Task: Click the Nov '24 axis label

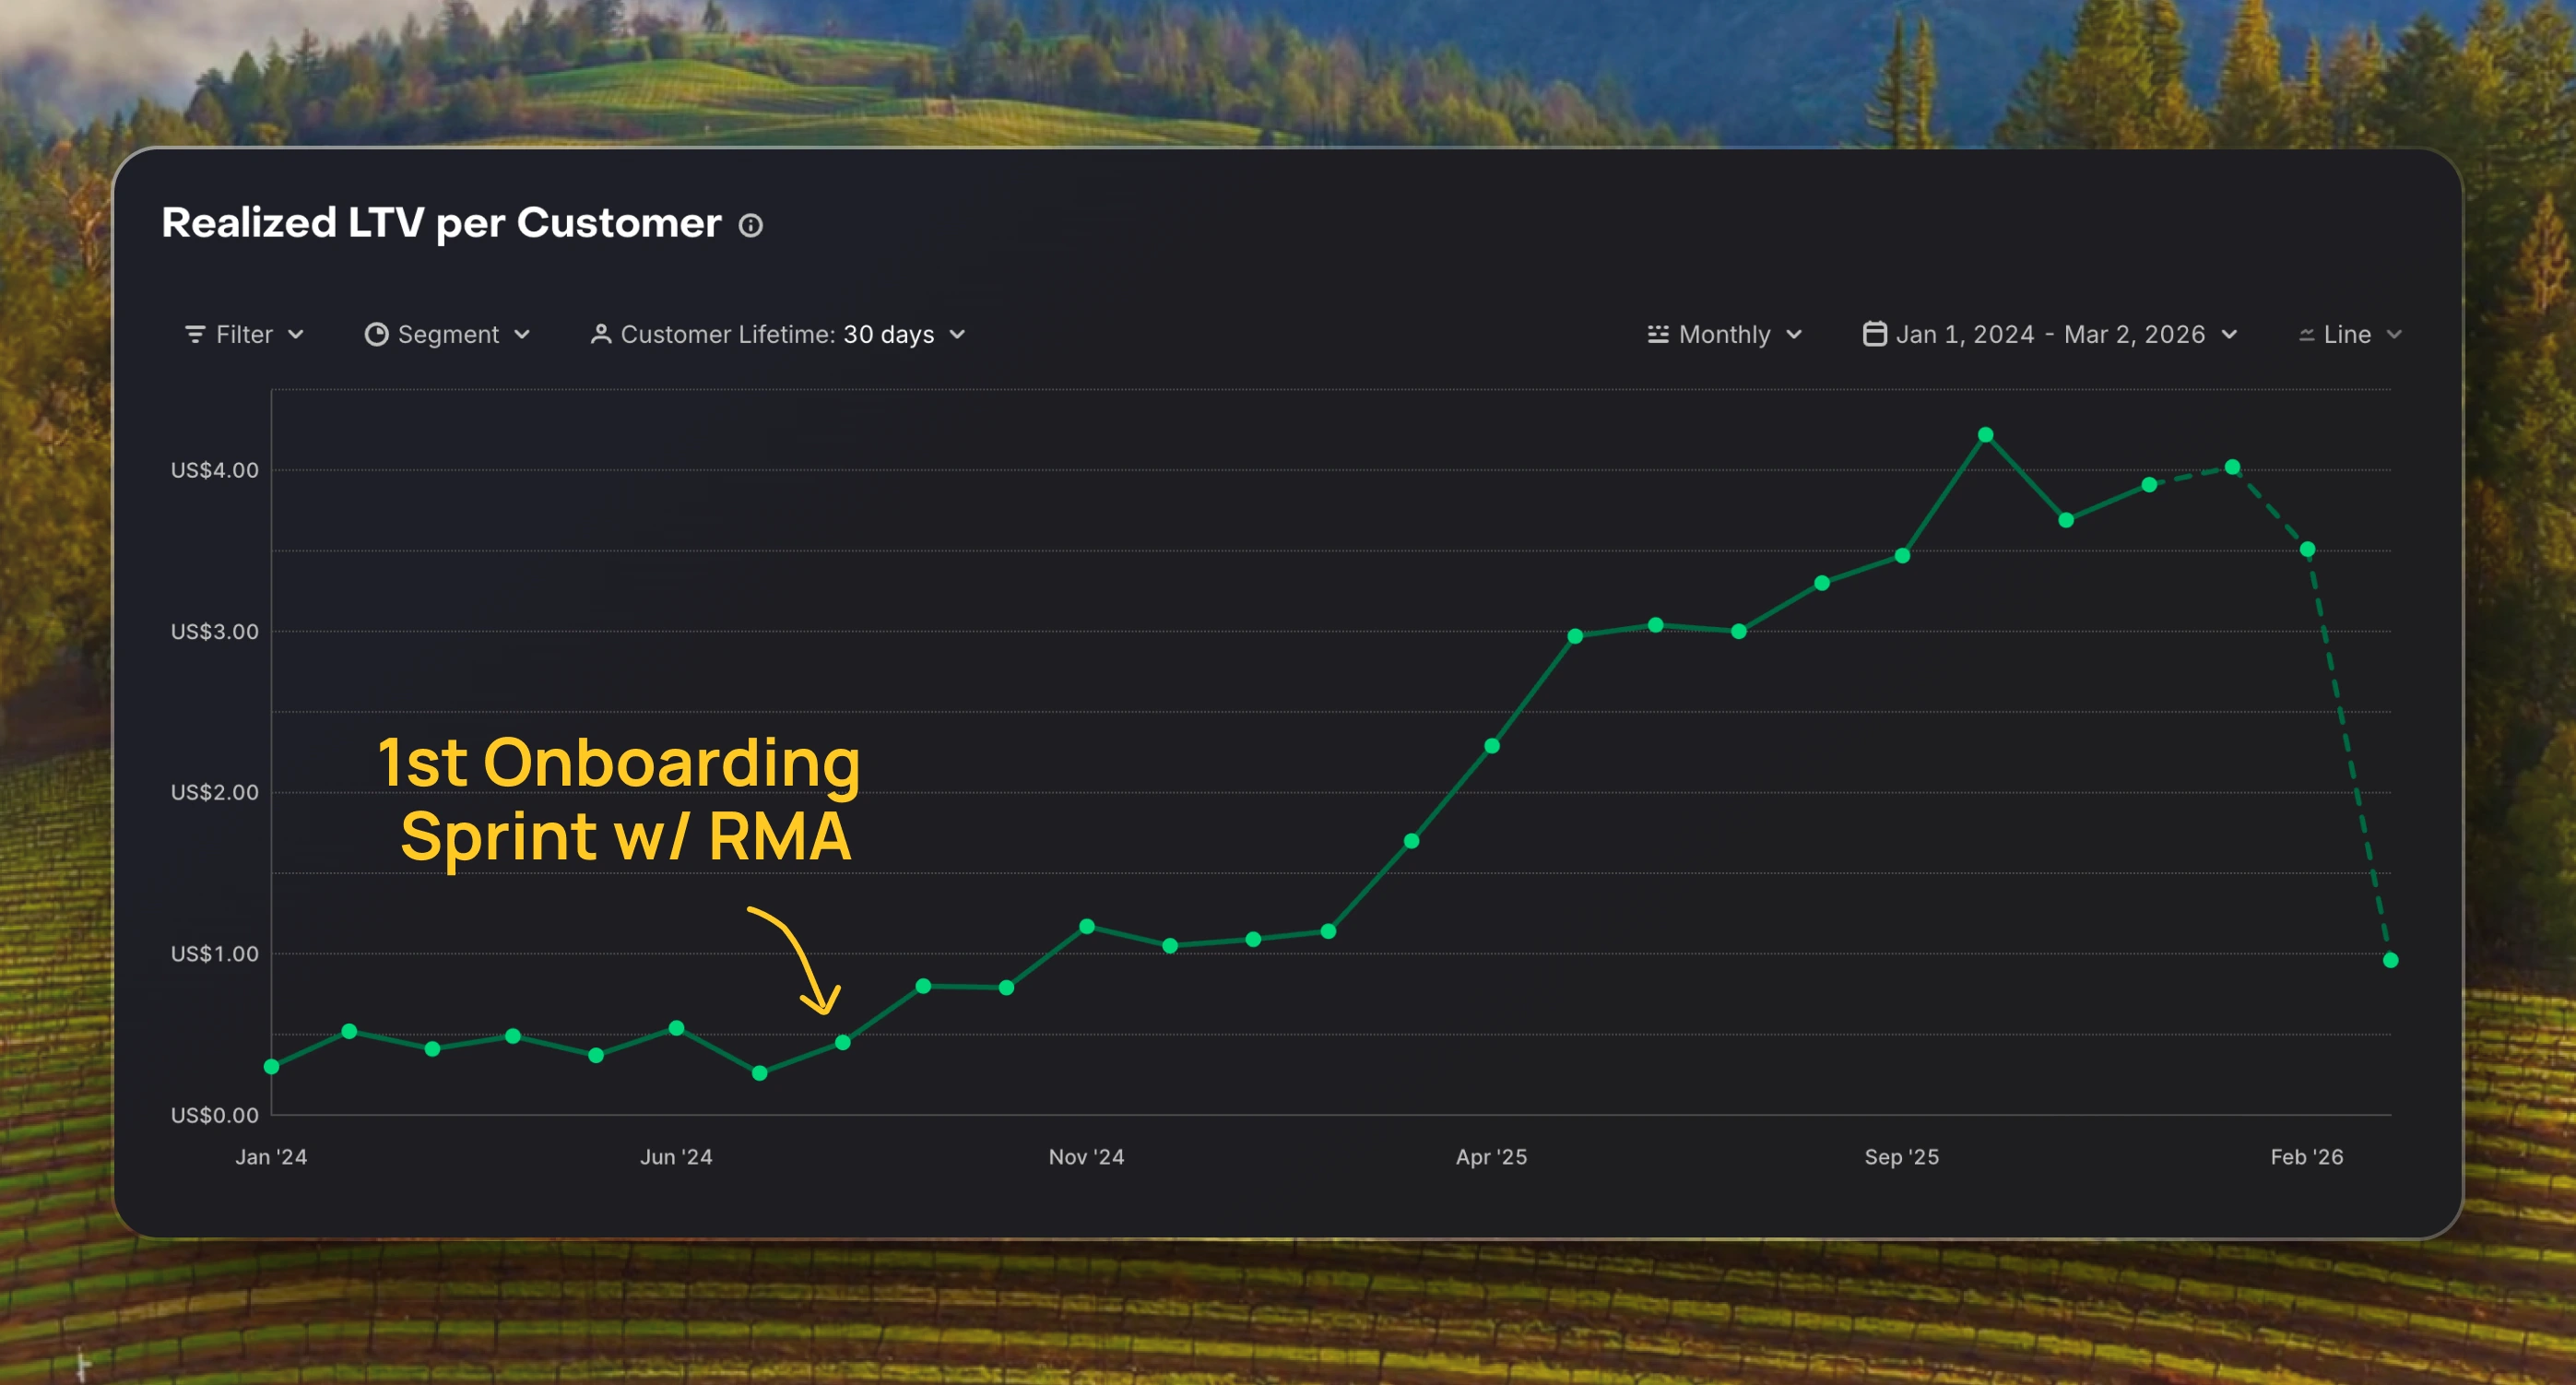Action: tap(1086, 1157)
